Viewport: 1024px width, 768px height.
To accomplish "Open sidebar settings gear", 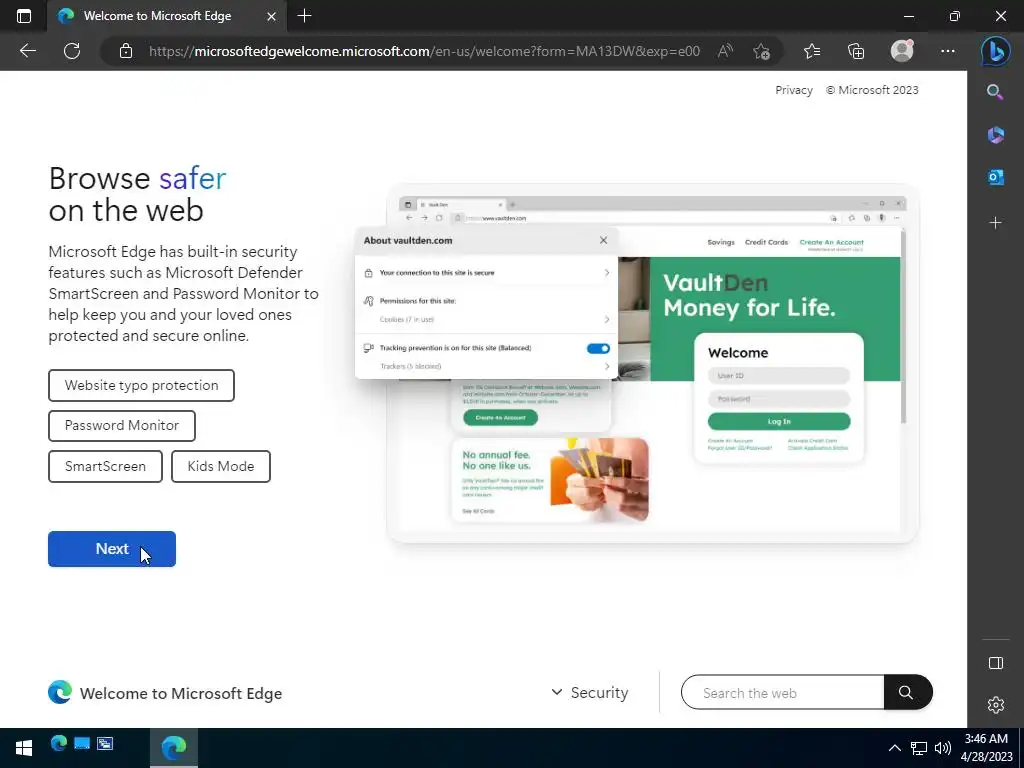I will click(x=995, y=705).
